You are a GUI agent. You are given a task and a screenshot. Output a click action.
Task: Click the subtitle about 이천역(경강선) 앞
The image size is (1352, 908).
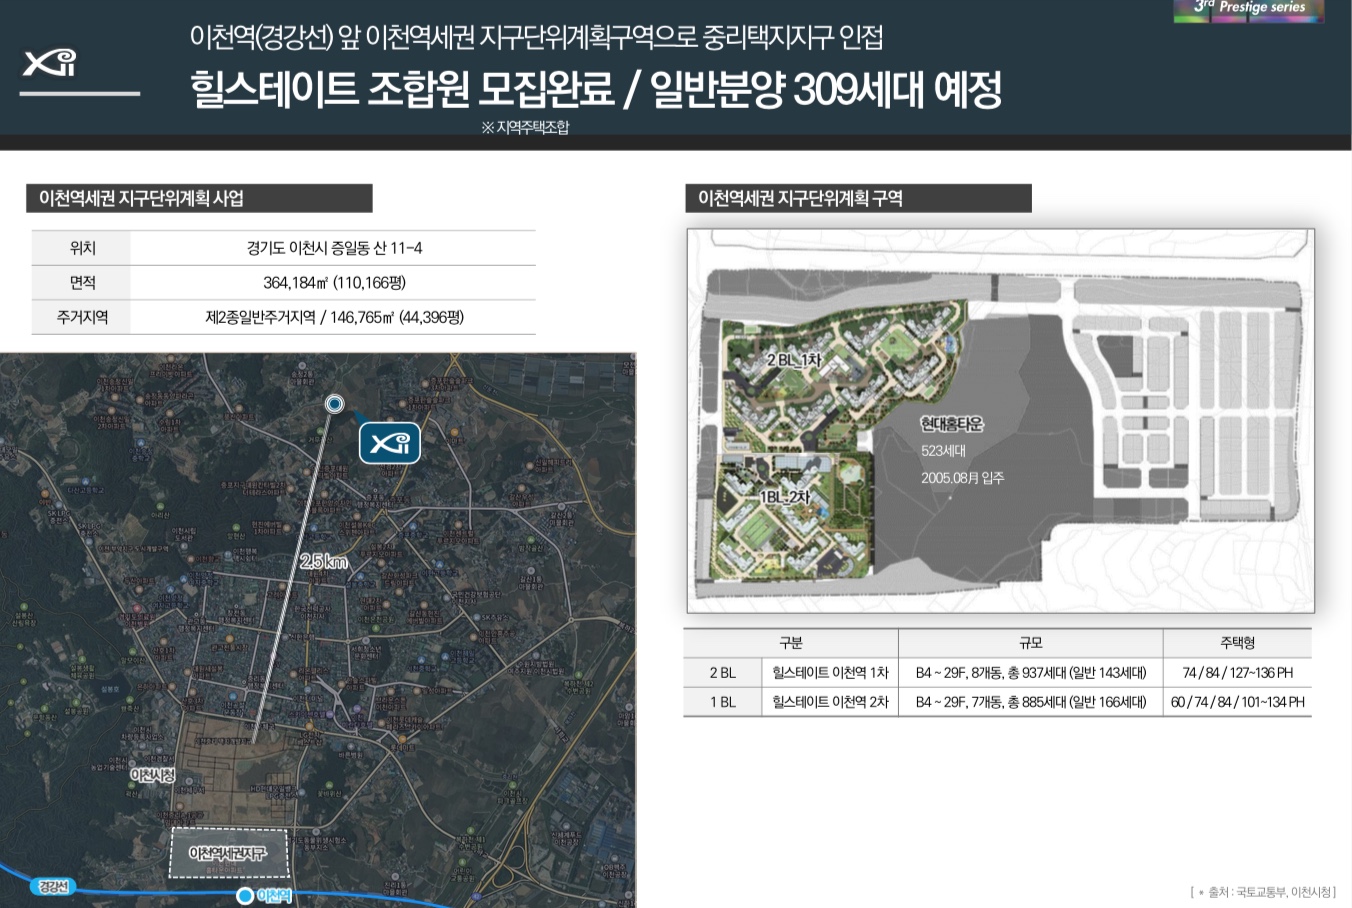click(536, 38)
